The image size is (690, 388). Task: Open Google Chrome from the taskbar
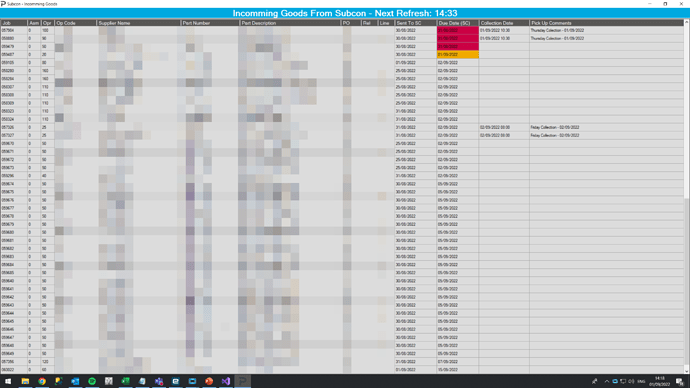42,381
